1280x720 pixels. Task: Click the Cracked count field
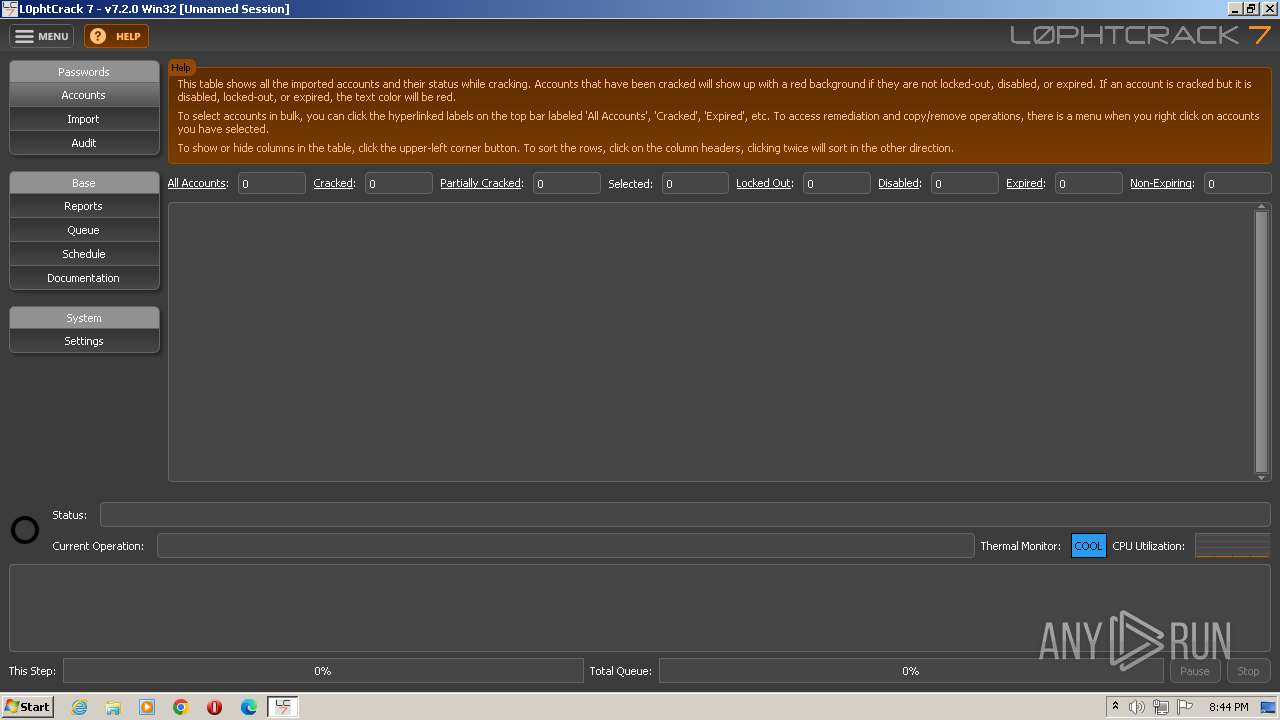[x=399, y=183]
